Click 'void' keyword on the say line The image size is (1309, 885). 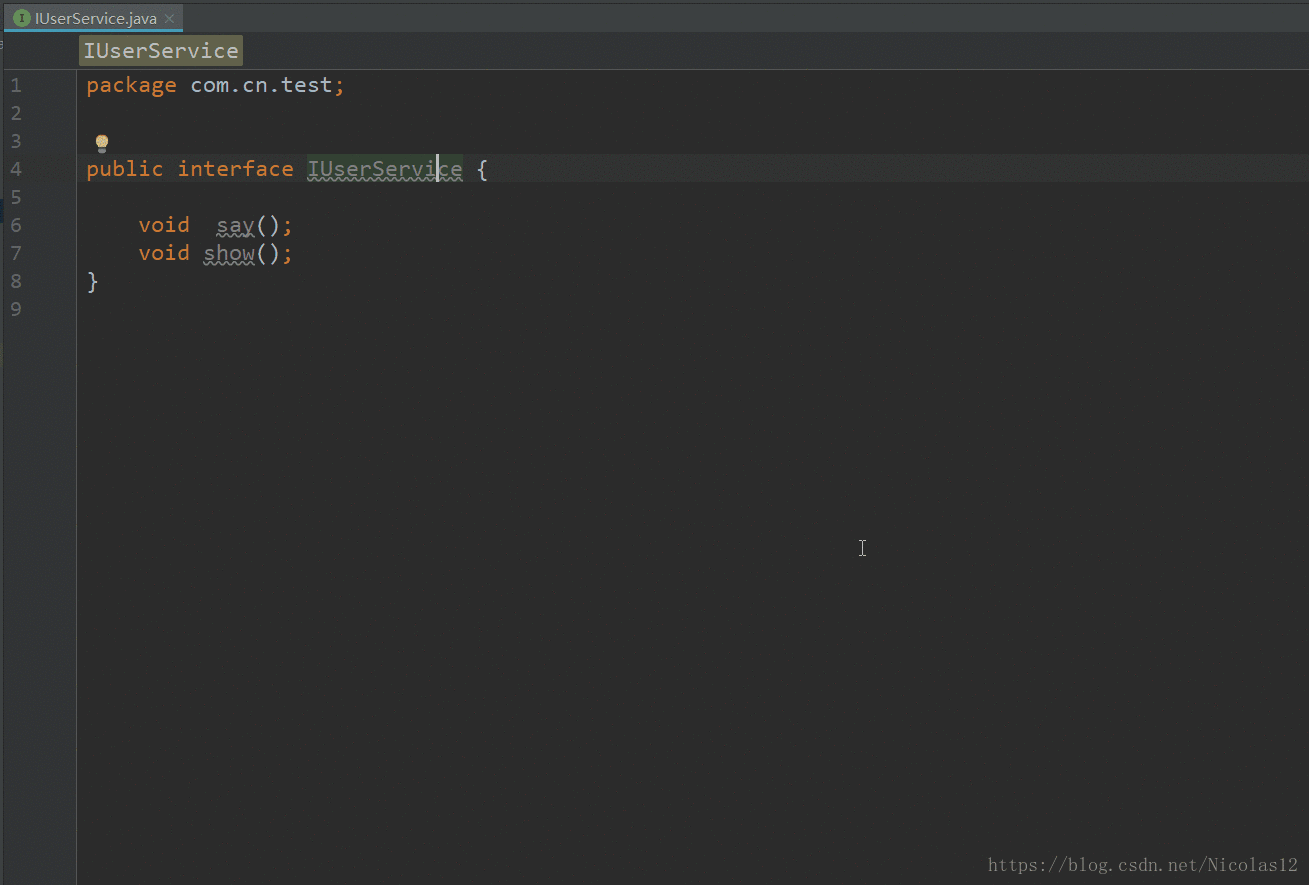pos(164,225)
